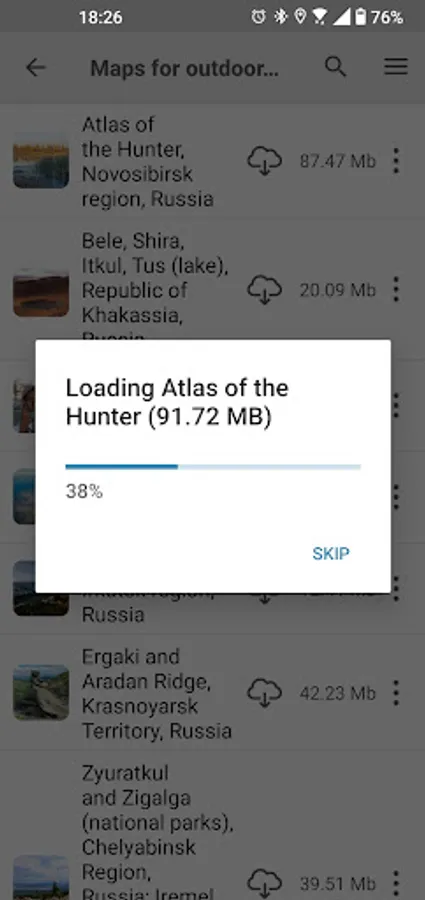425x900 pixels.
Task: Tap the Maps for outdoor title
Action: click(184, 68)
